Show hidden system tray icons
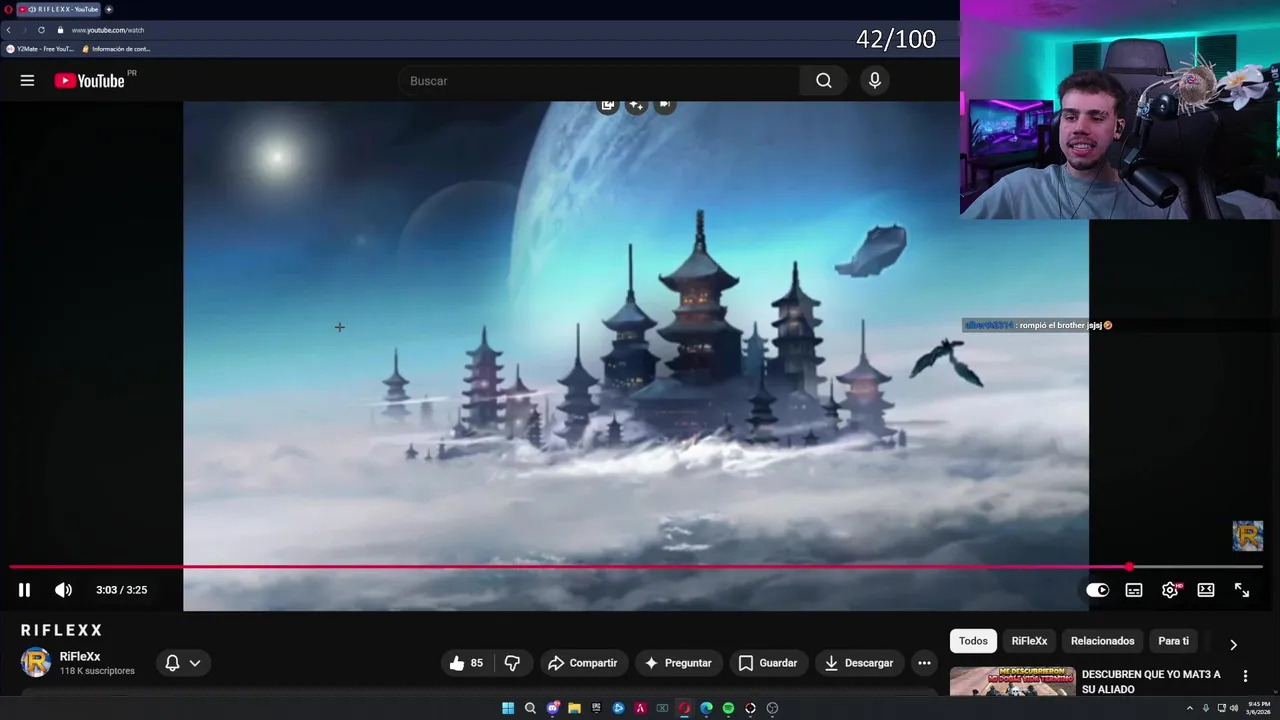The height and width of the screenshot is (720, 1280). coord(1190,708)
